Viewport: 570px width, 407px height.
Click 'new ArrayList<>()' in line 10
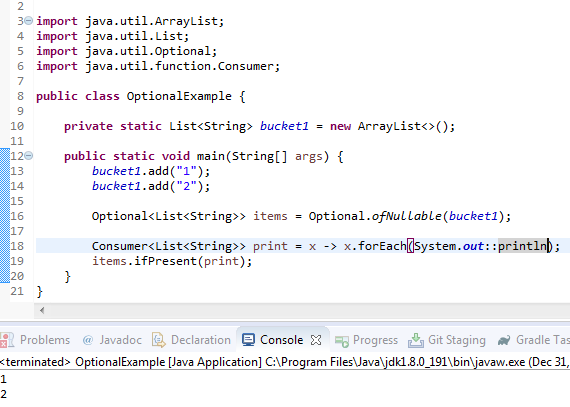point(389,126)
